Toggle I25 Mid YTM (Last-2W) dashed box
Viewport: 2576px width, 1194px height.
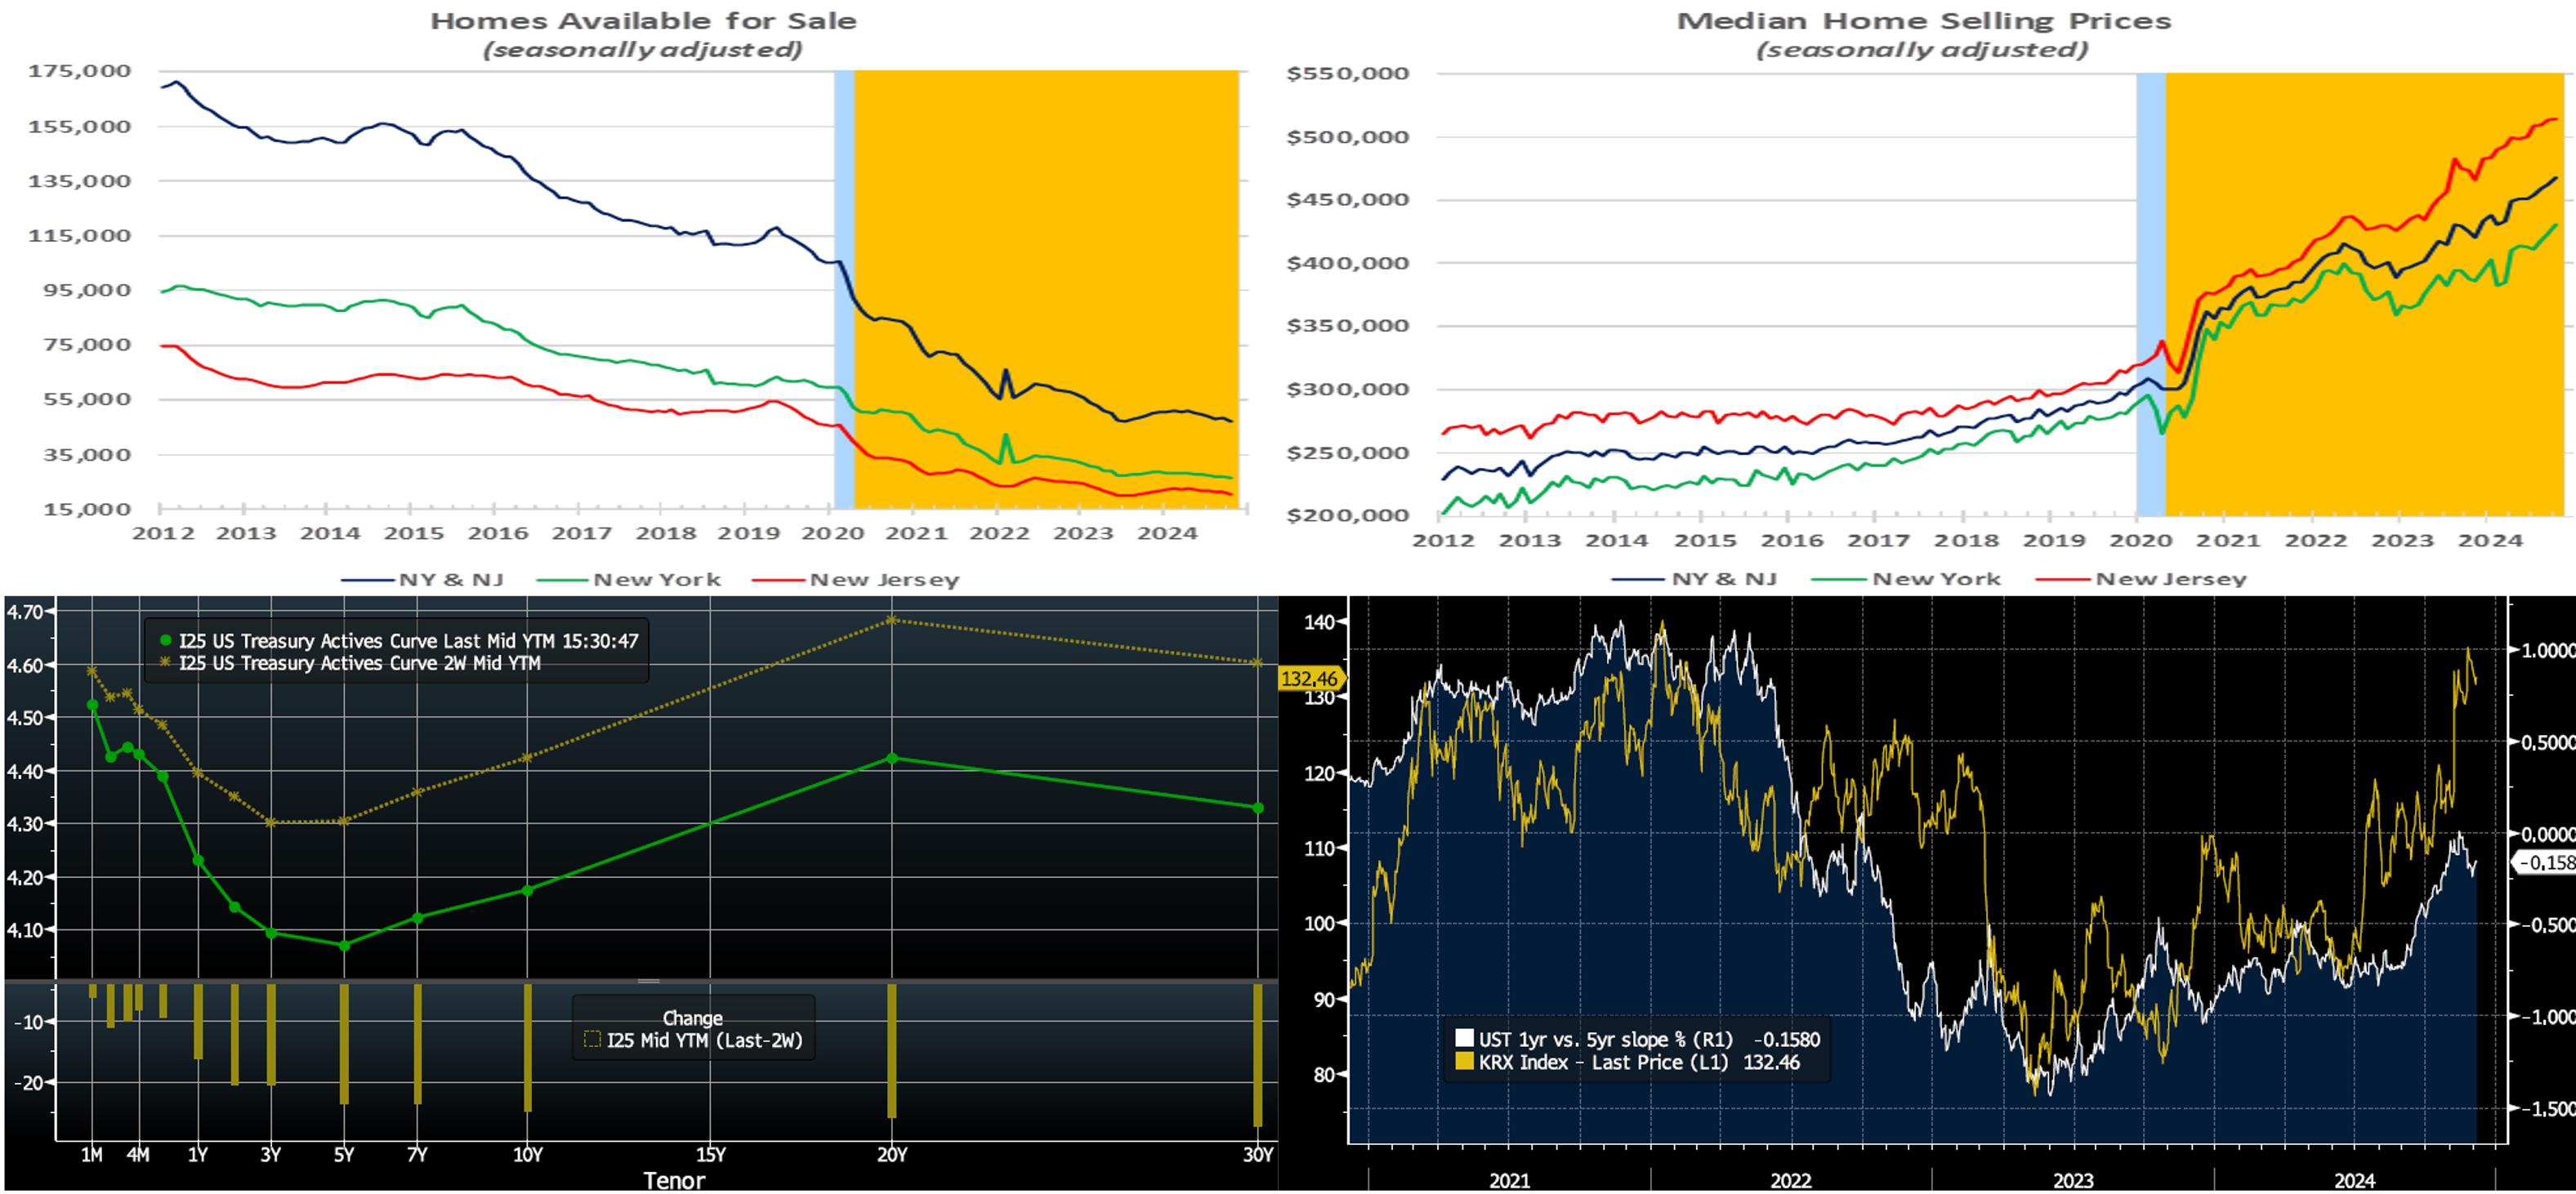(x=592, y=1040)
